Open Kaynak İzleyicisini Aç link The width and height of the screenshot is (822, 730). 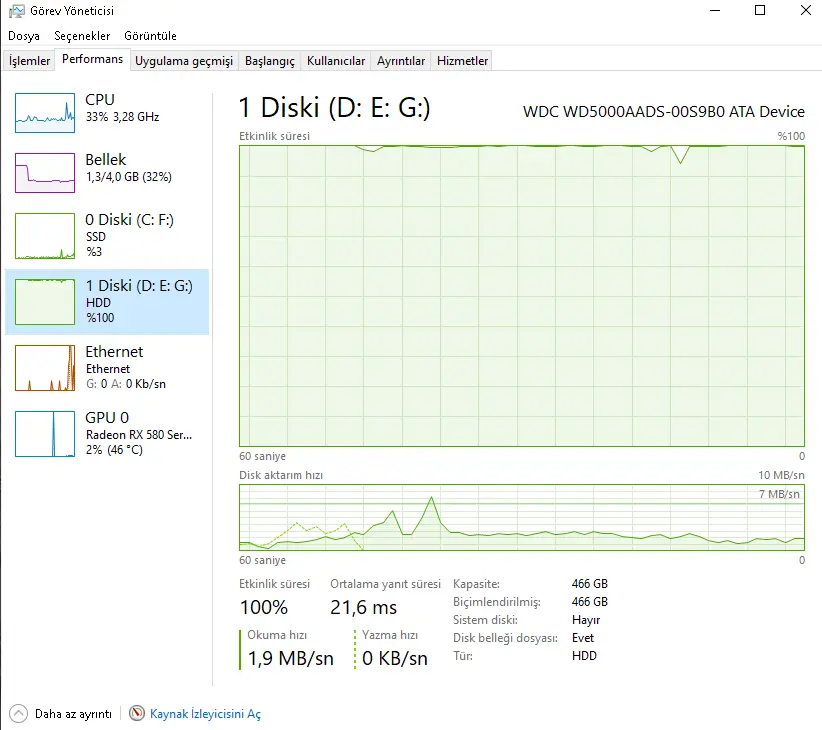(205, 714)
